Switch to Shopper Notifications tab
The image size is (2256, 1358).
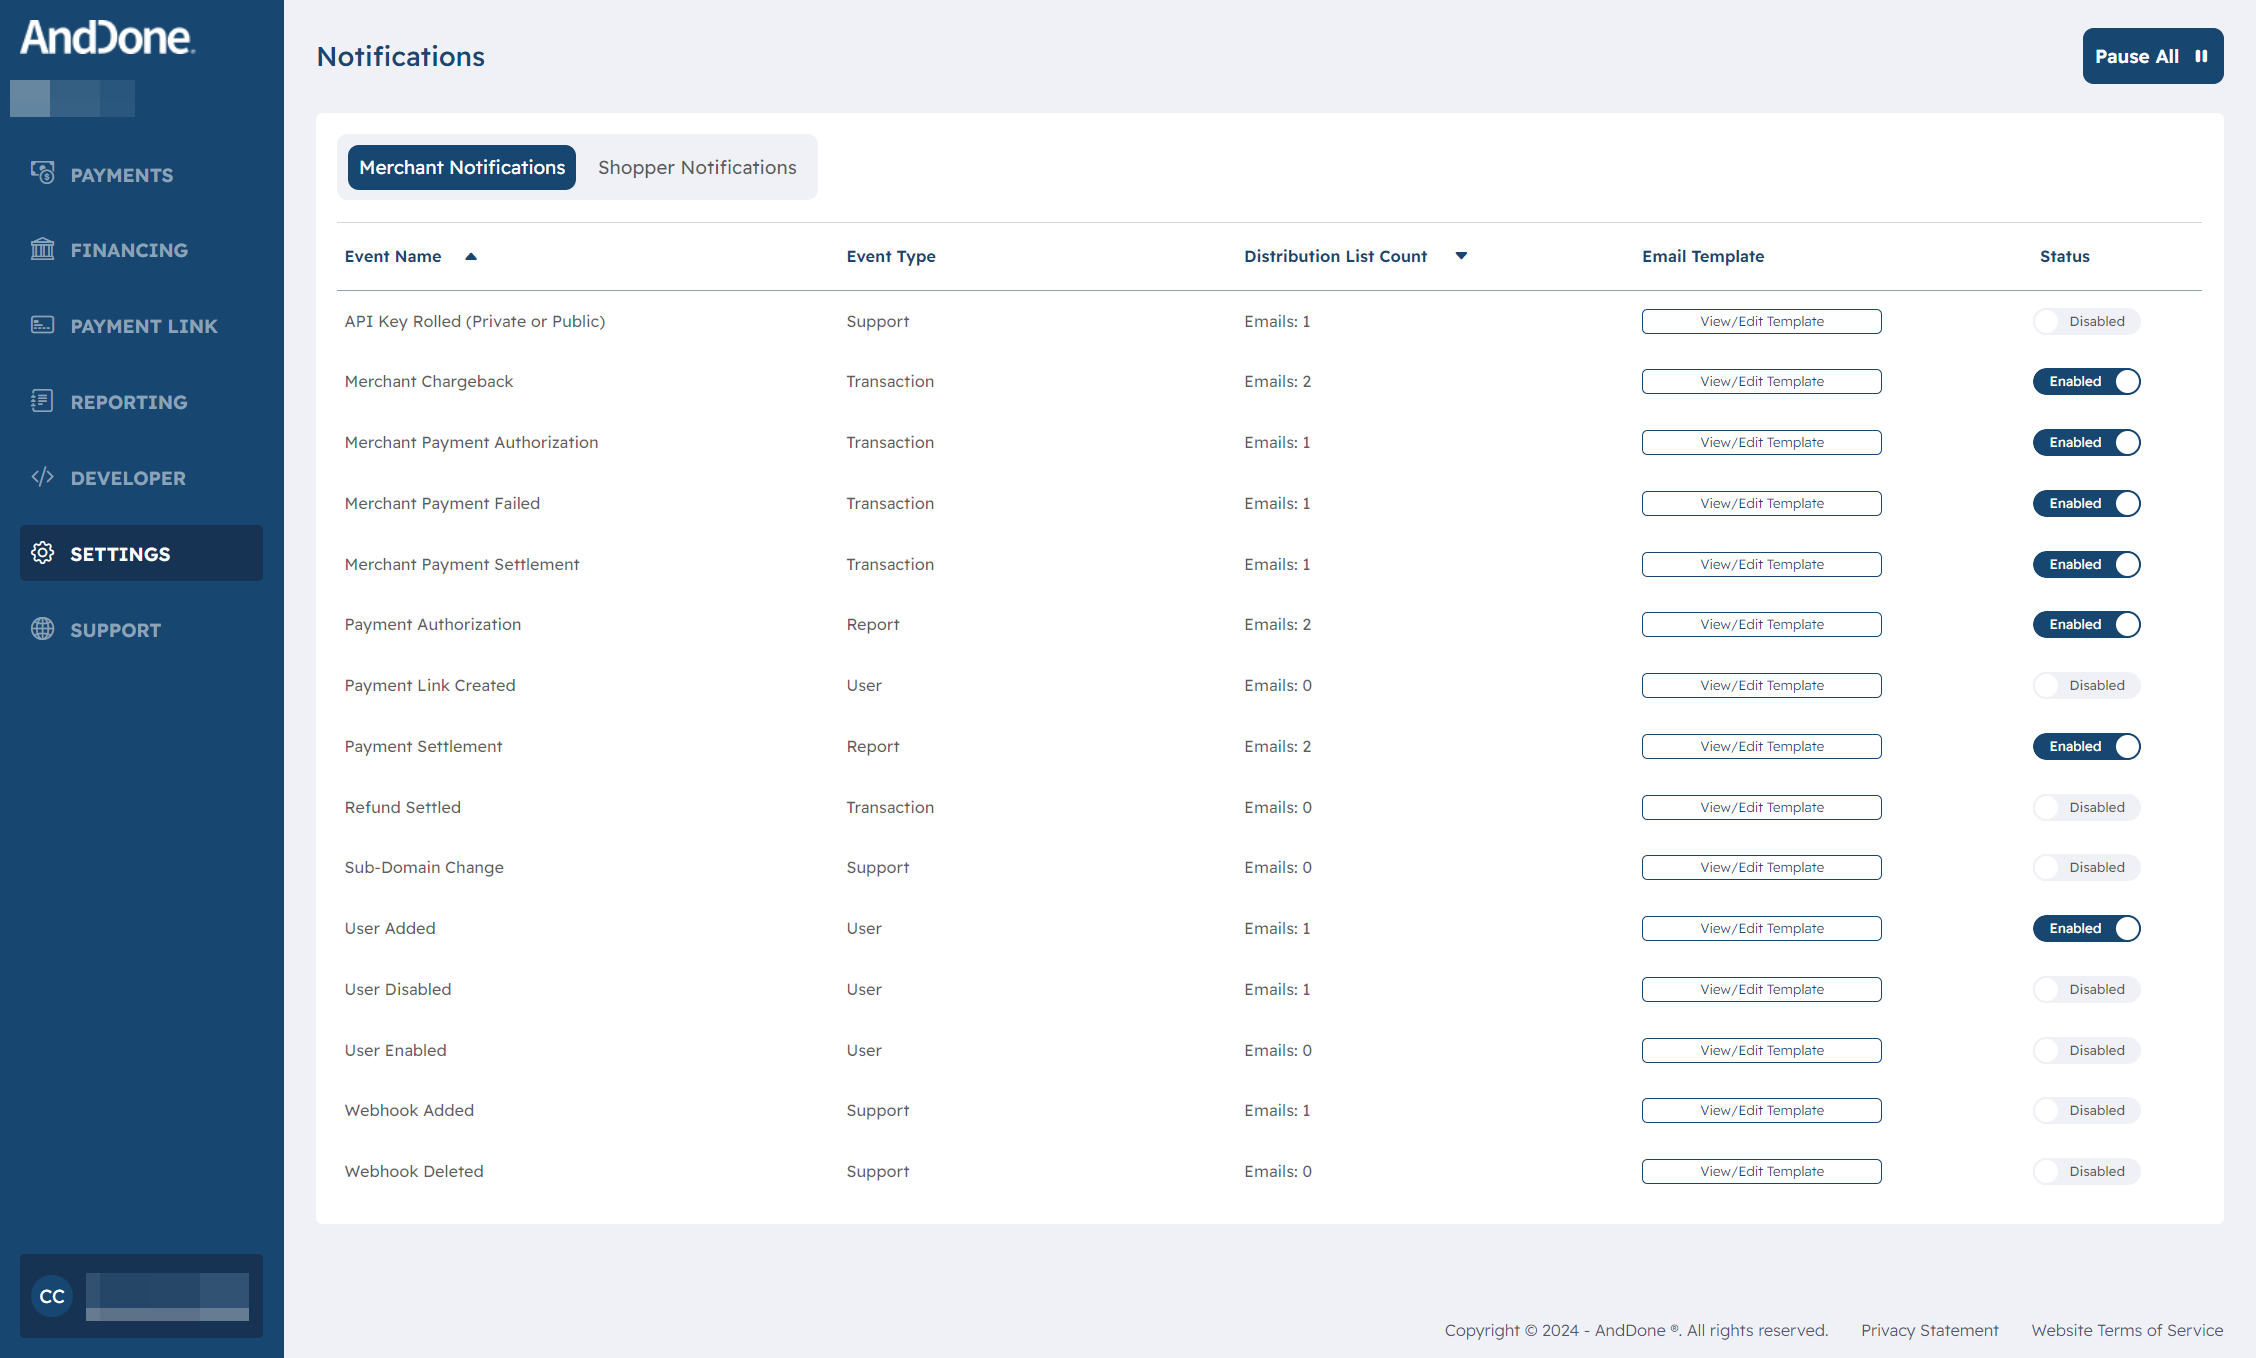pyautogui.click(x=696, y=166)
